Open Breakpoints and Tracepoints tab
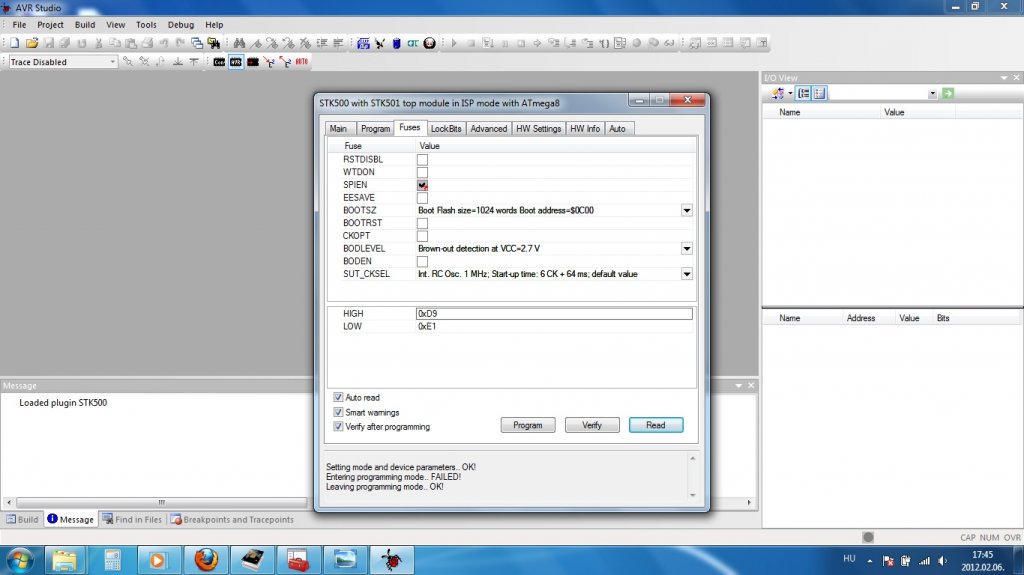This screenshot has width=1024, height=575. tap(232, 519)
